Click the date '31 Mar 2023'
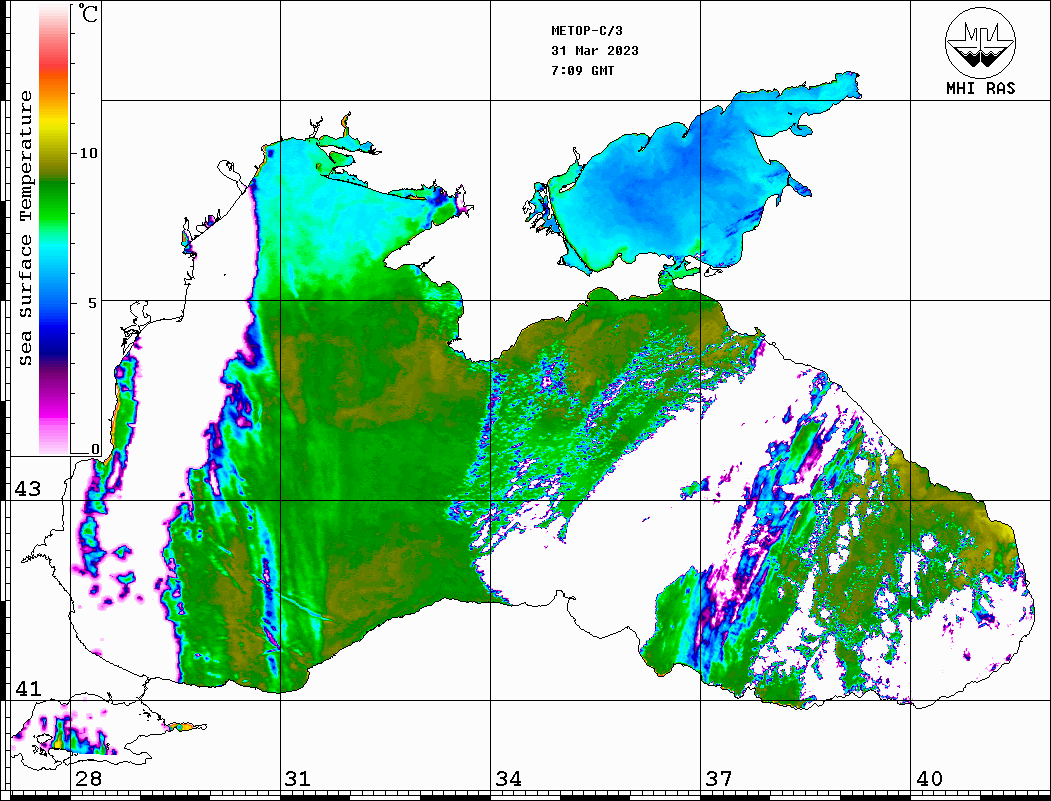 pyautogui.click(x=595, y=51)
